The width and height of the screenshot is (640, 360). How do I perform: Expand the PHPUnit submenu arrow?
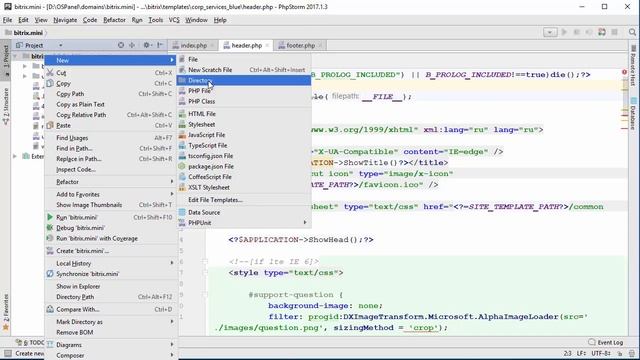(304, 223)
